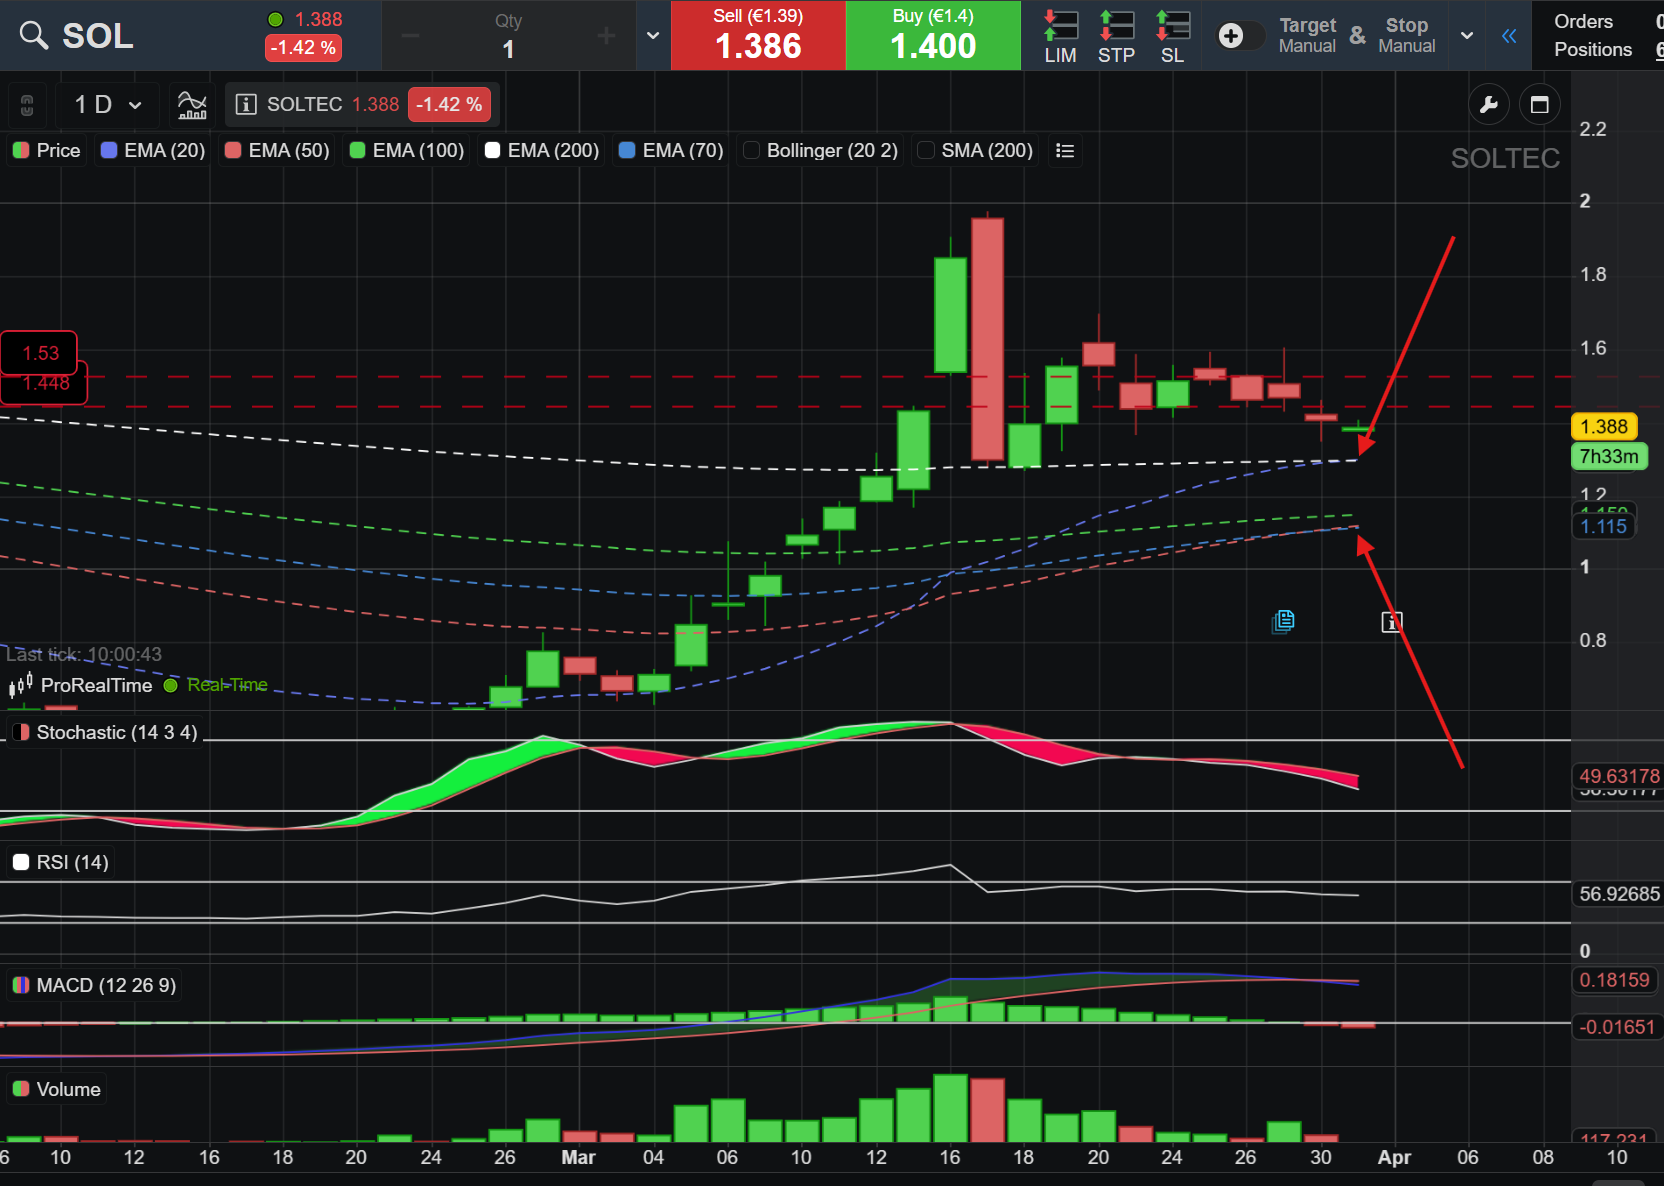Viewport: 1664px width, 1186px height.
Task: Toggle the plus switch beside Target
Action: (x=1240, y=36)
